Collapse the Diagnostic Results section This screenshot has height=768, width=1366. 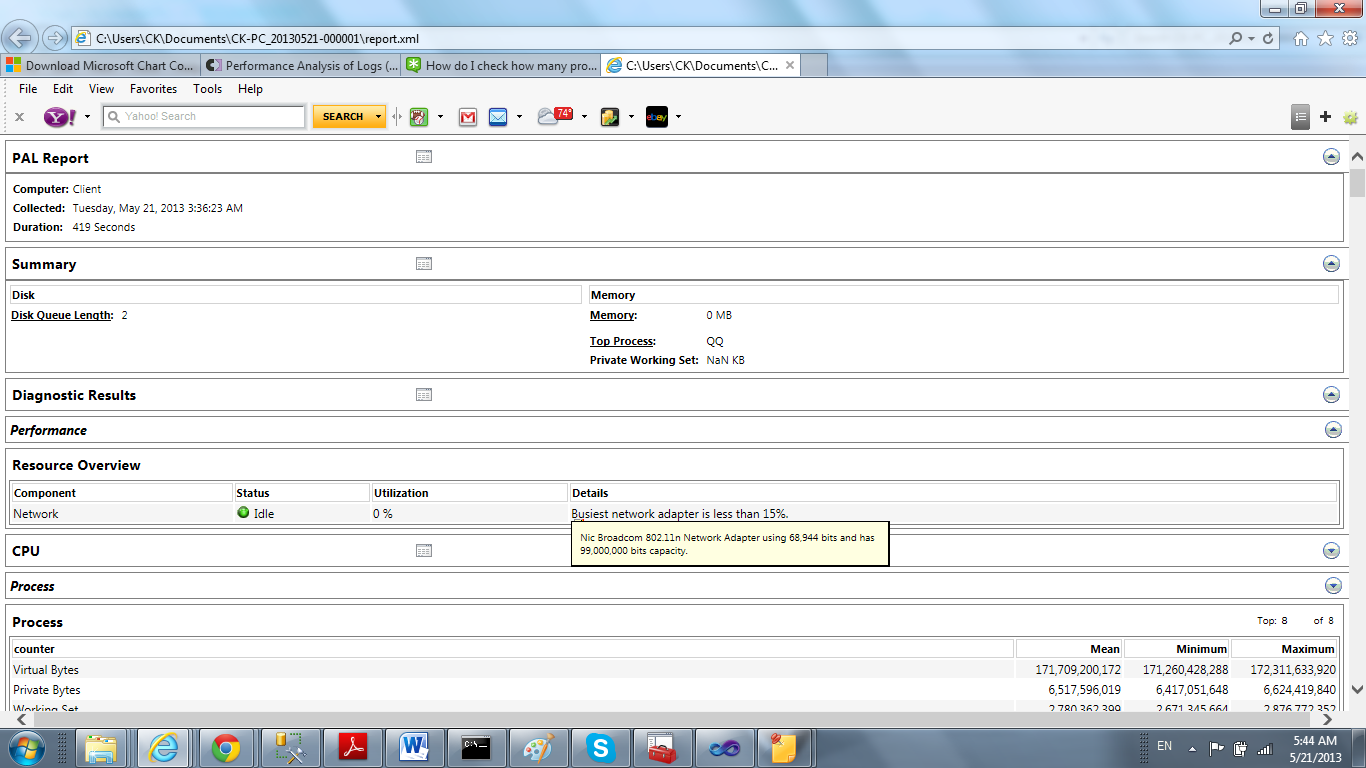[x=1331, y=394]
